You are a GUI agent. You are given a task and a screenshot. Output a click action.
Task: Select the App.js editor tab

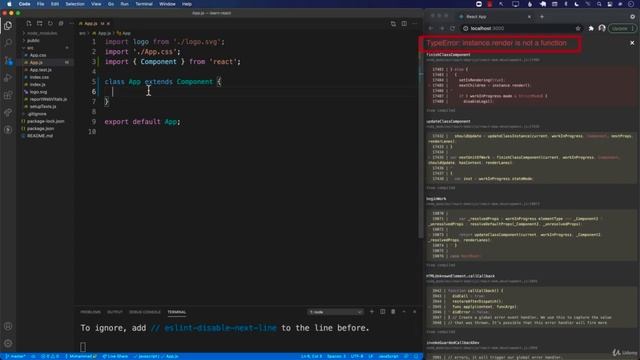pyautogui.click(x=91, y=24)
